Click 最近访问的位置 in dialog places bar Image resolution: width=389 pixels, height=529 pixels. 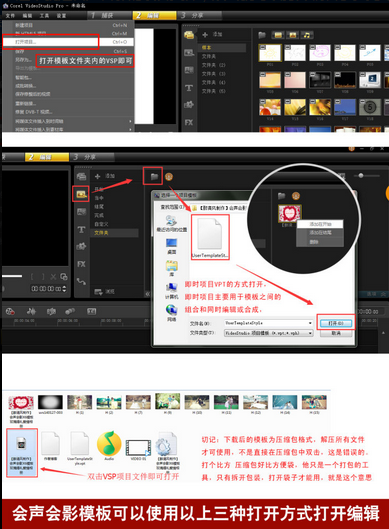click(171, 224)
